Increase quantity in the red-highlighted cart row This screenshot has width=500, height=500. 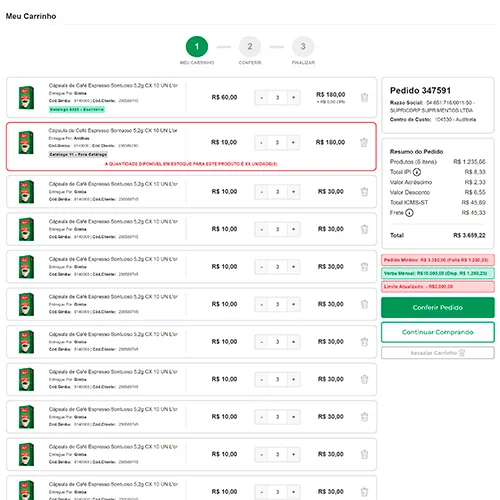pyautogui.click(x=293, y=143)
